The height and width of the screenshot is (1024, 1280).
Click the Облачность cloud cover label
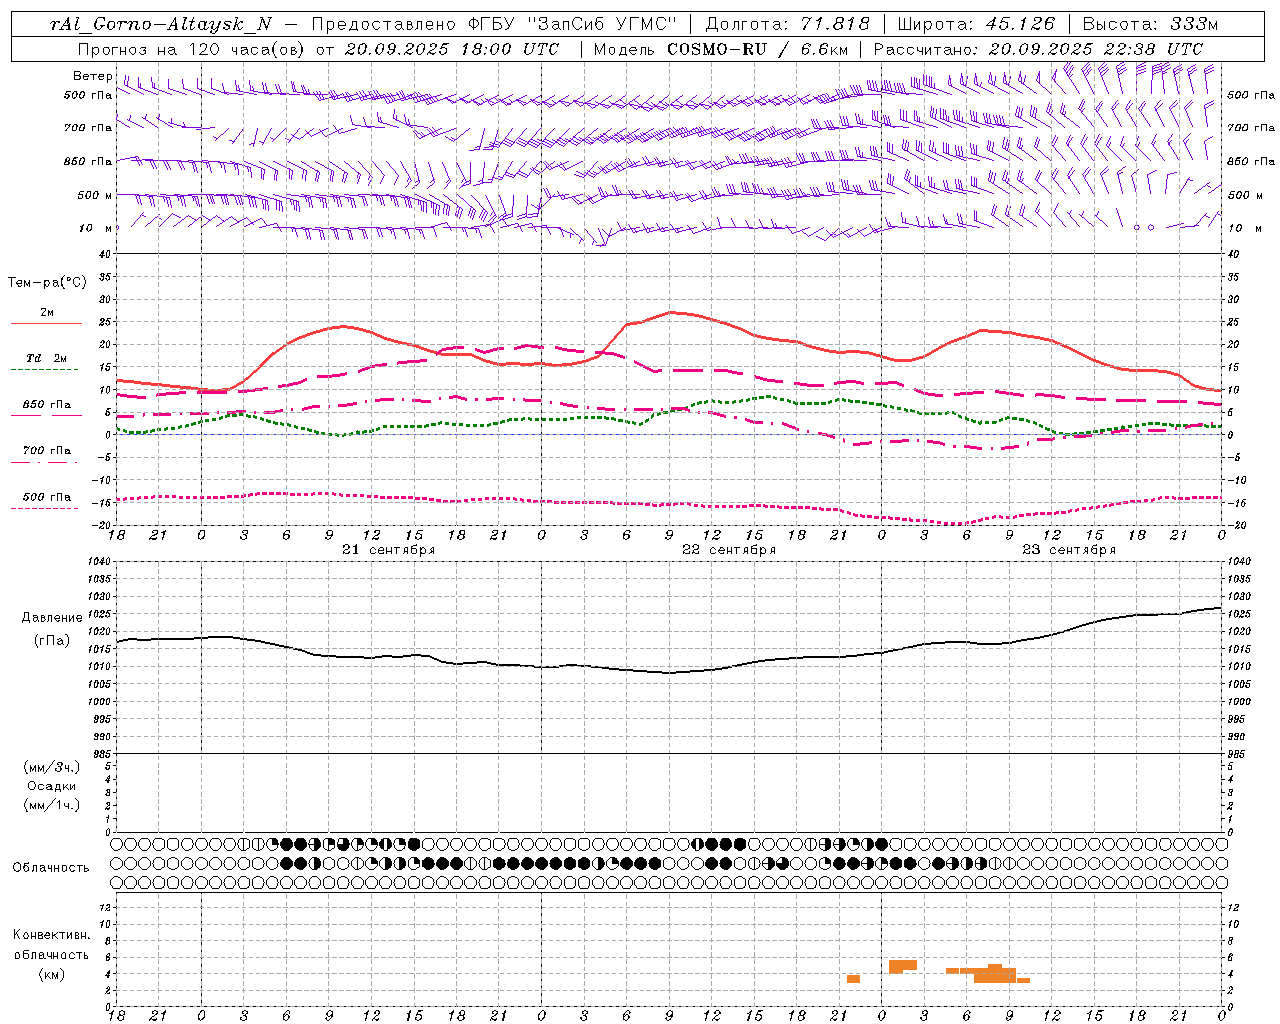51,867
